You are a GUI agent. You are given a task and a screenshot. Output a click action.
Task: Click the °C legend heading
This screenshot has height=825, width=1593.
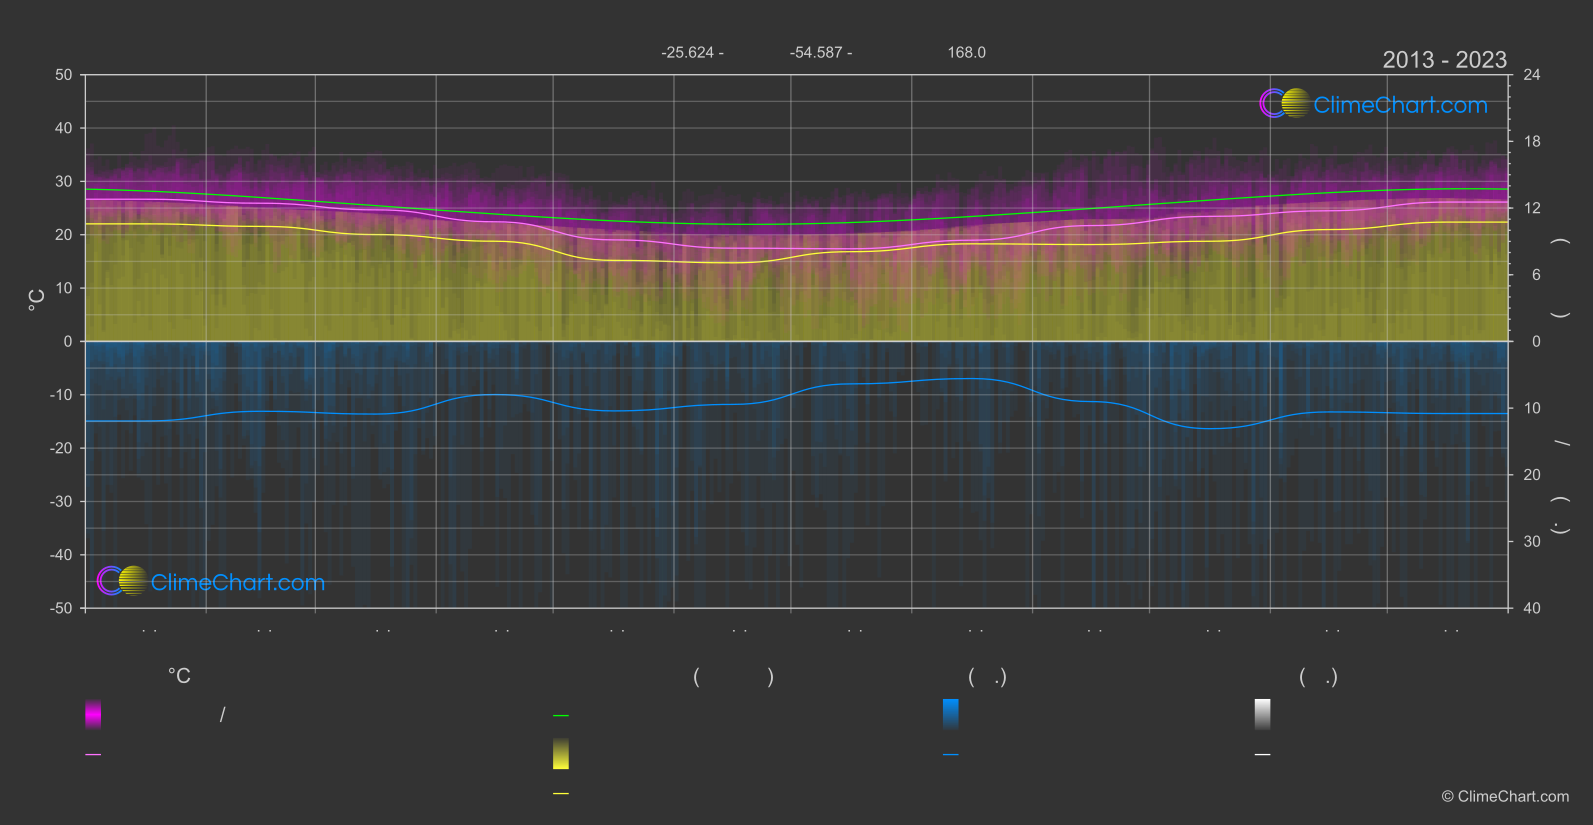point(179,677)
